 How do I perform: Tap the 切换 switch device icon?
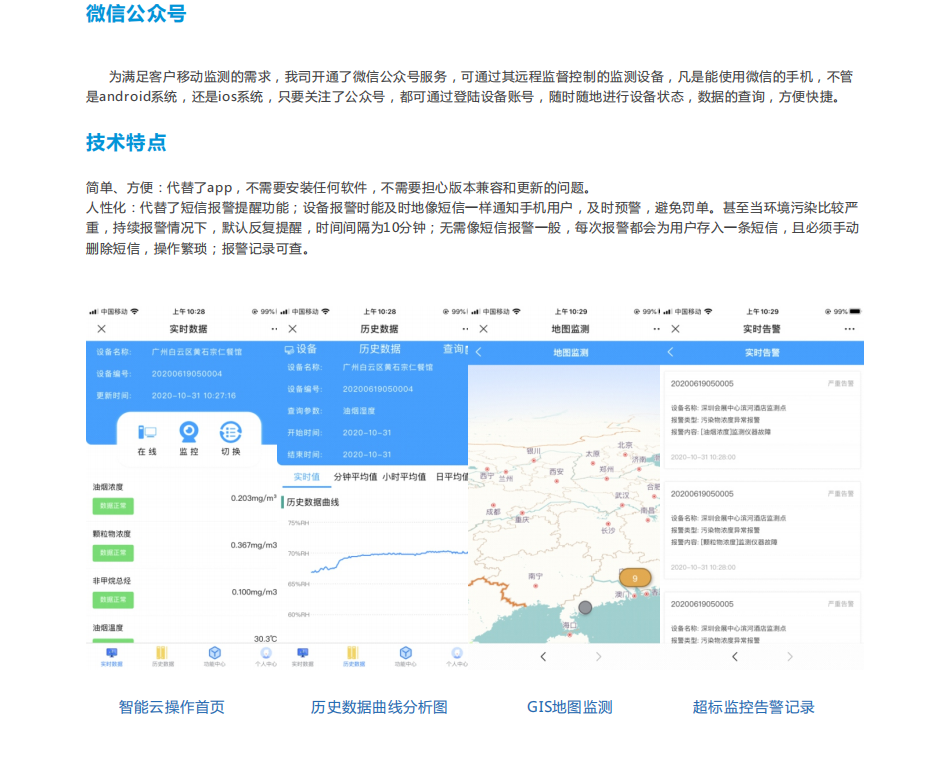click(231, 438)
